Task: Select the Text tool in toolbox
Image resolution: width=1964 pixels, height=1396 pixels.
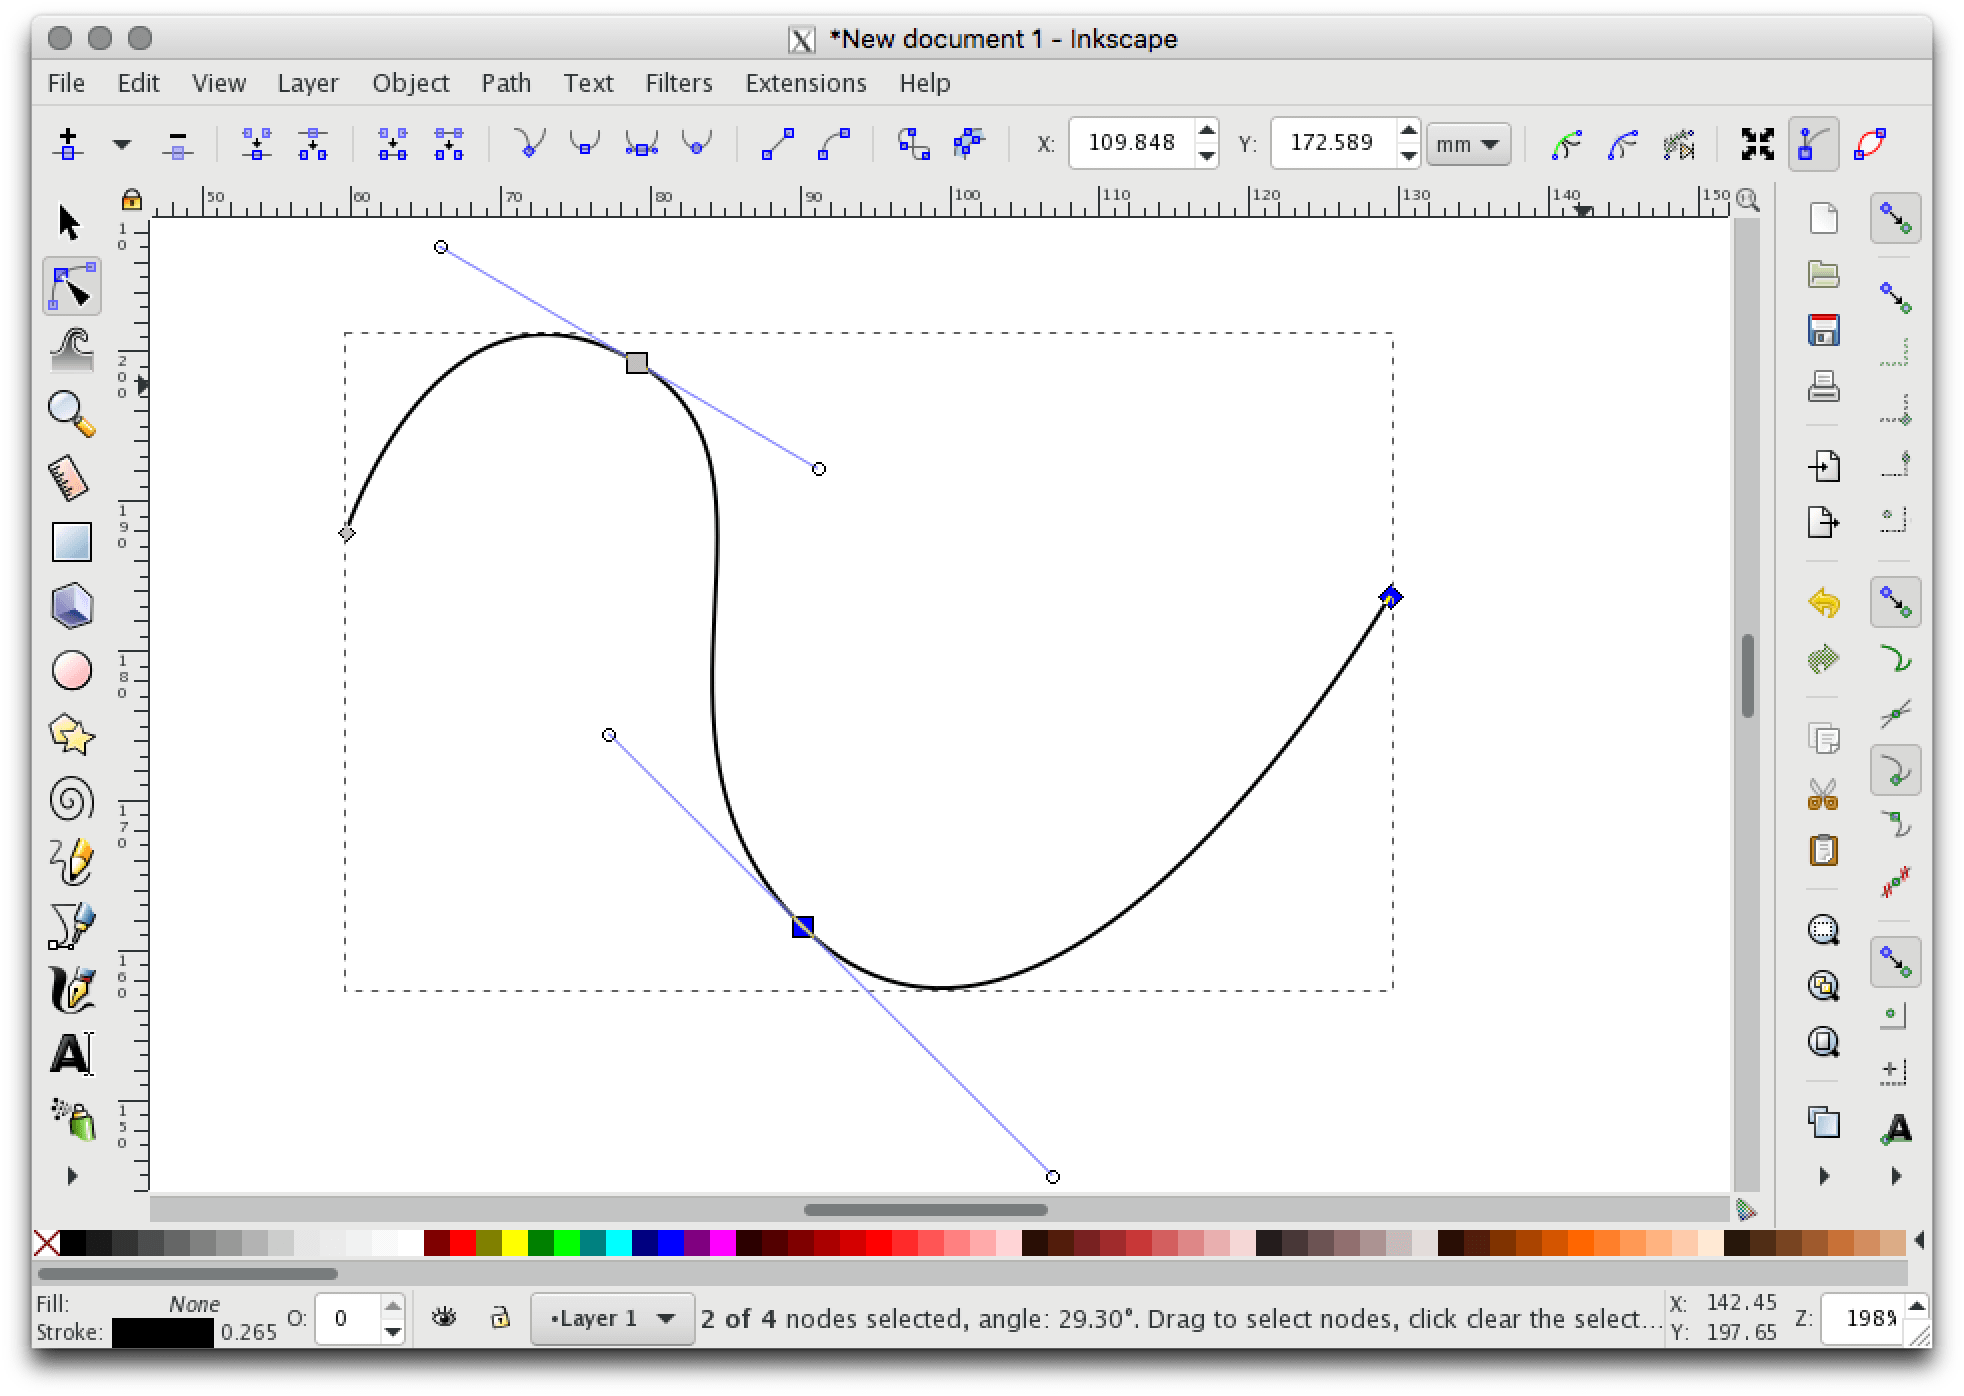Action: (x=71, y=1054)
